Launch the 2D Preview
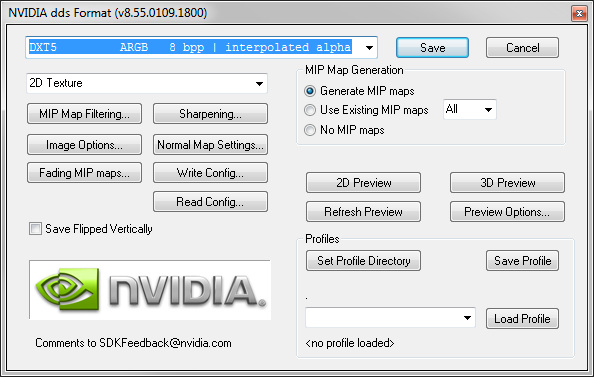 pos(363,183)
